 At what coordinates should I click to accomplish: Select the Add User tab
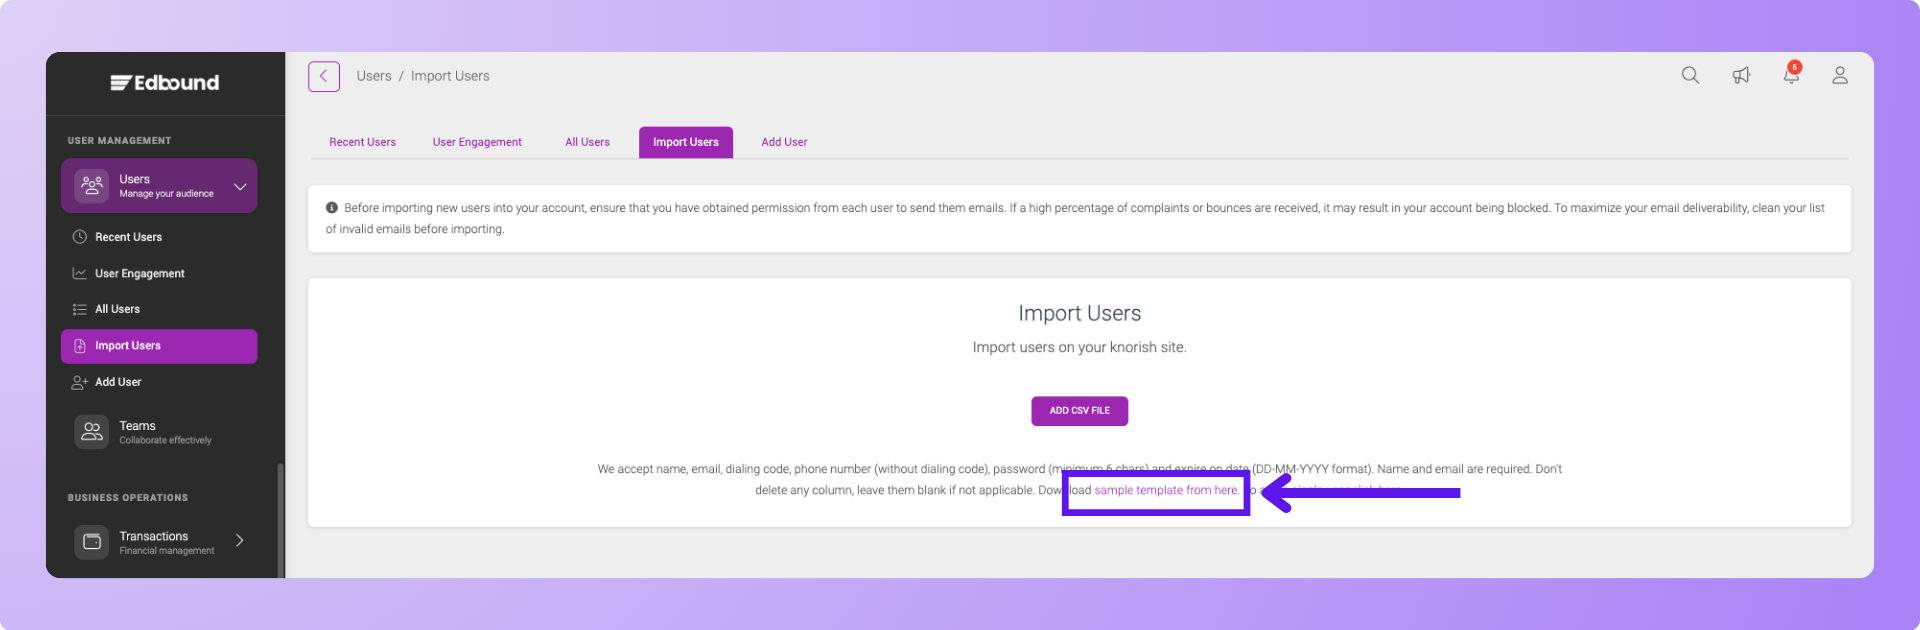coord(784,142)
